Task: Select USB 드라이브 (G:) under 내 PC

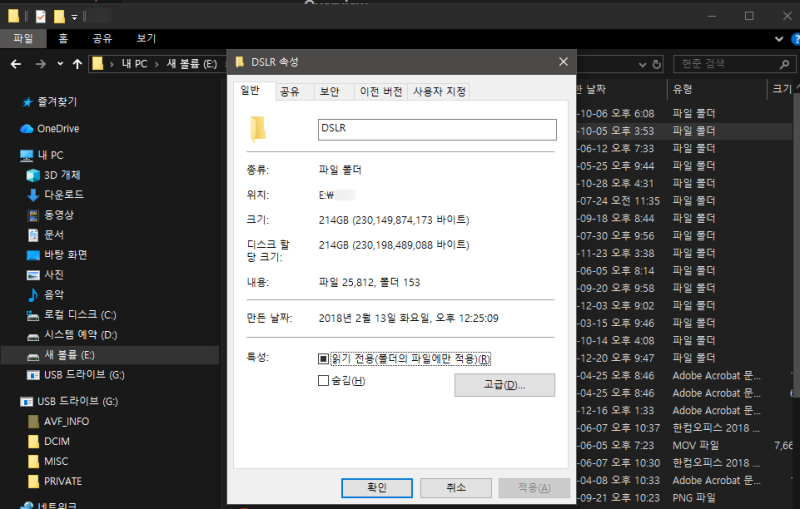Action: (84, 375)
